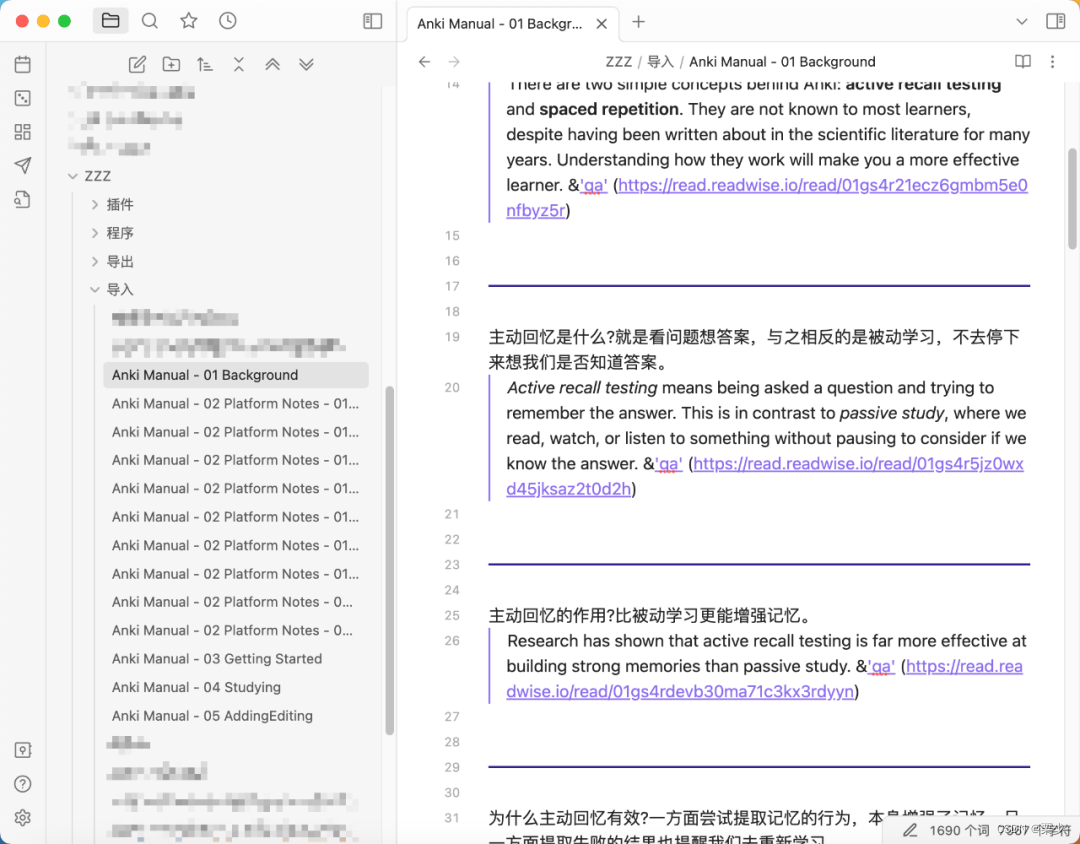Open the 'qa' link in the passive study paragraph
The width and height of the screenshot is (1080, 844).
(668, 463)
